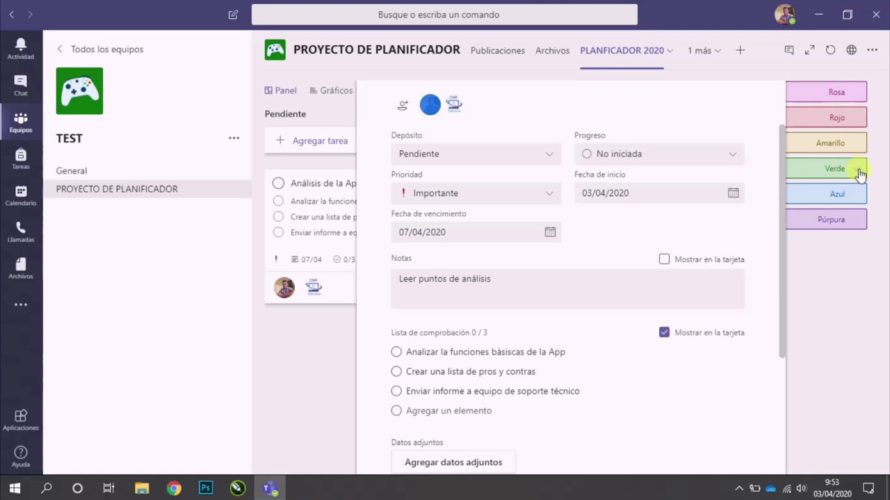
Task: Switch to Panel view
Action: click(x=280, y=90)
